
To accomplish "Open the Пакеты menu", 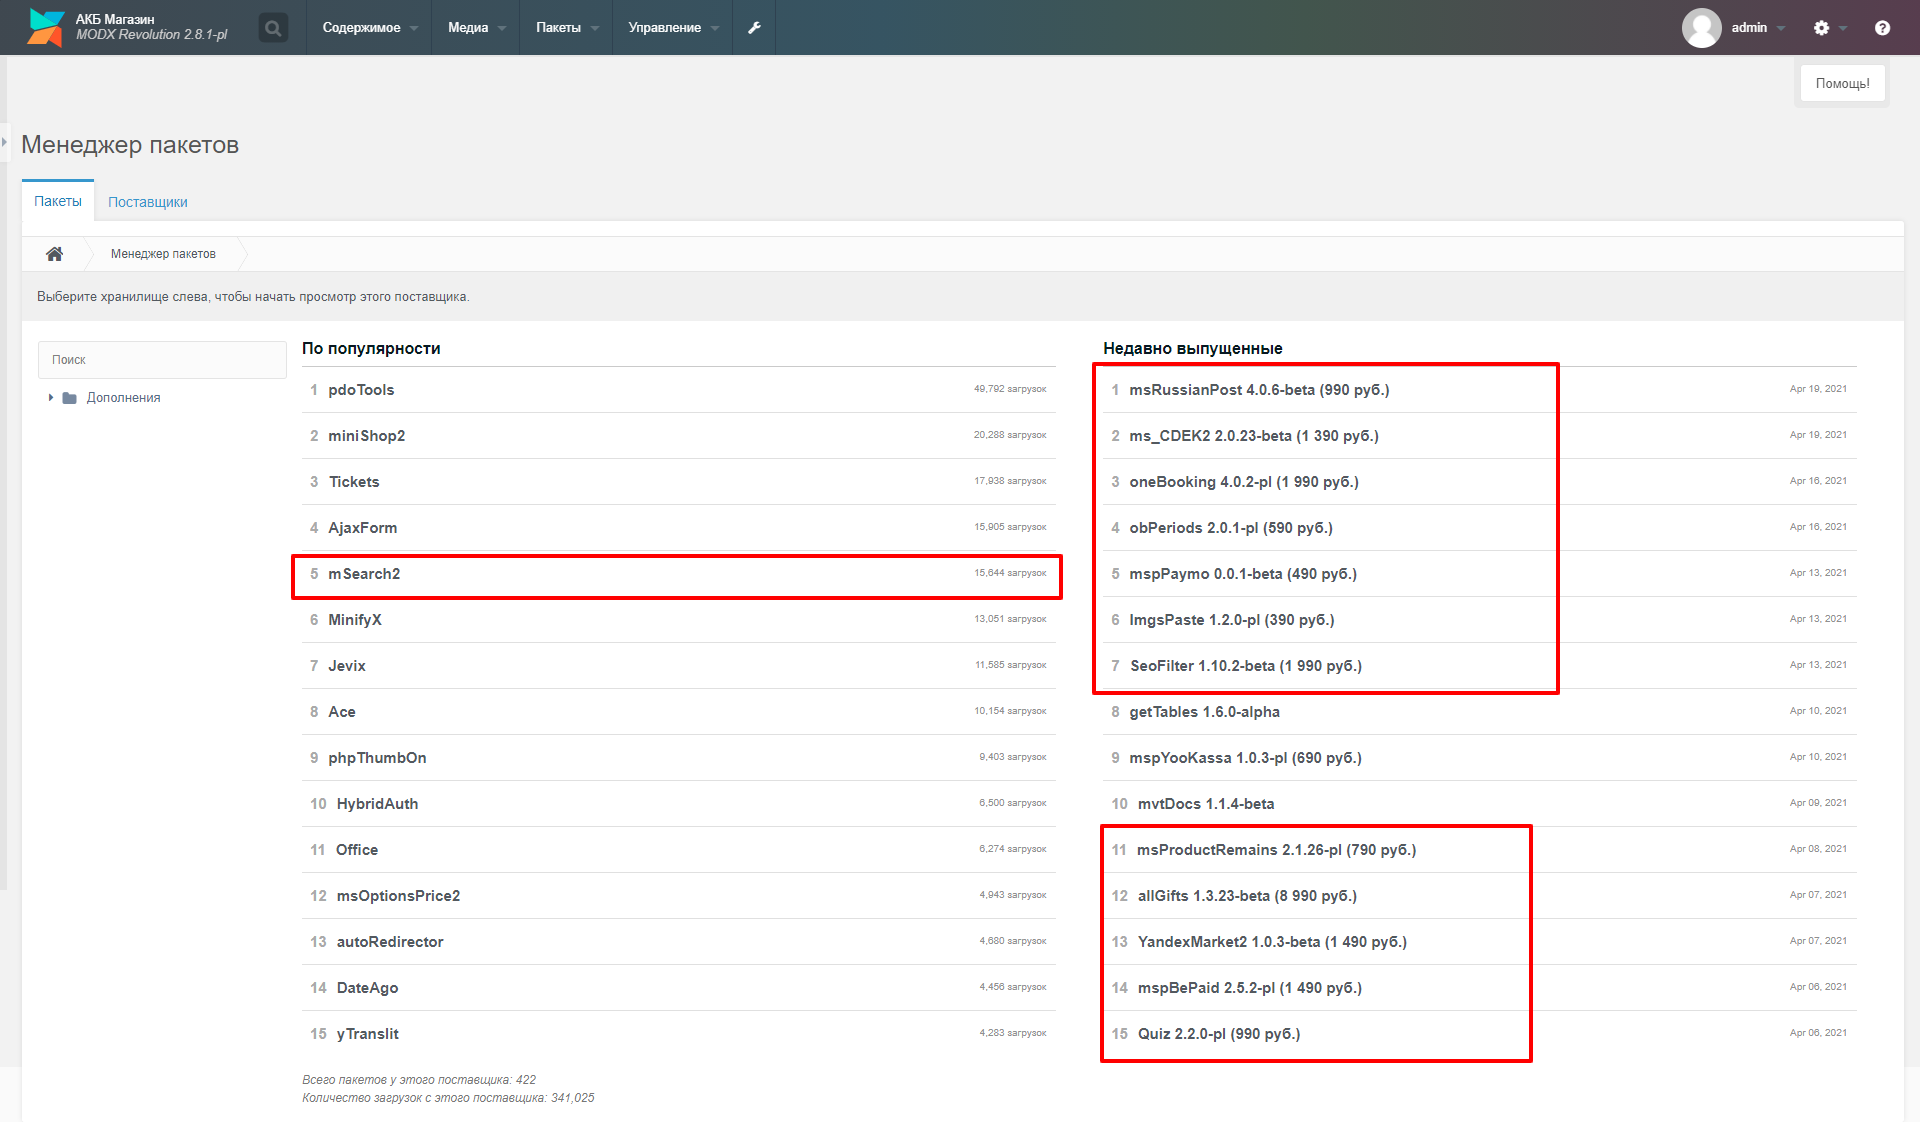I will point(566,27).
